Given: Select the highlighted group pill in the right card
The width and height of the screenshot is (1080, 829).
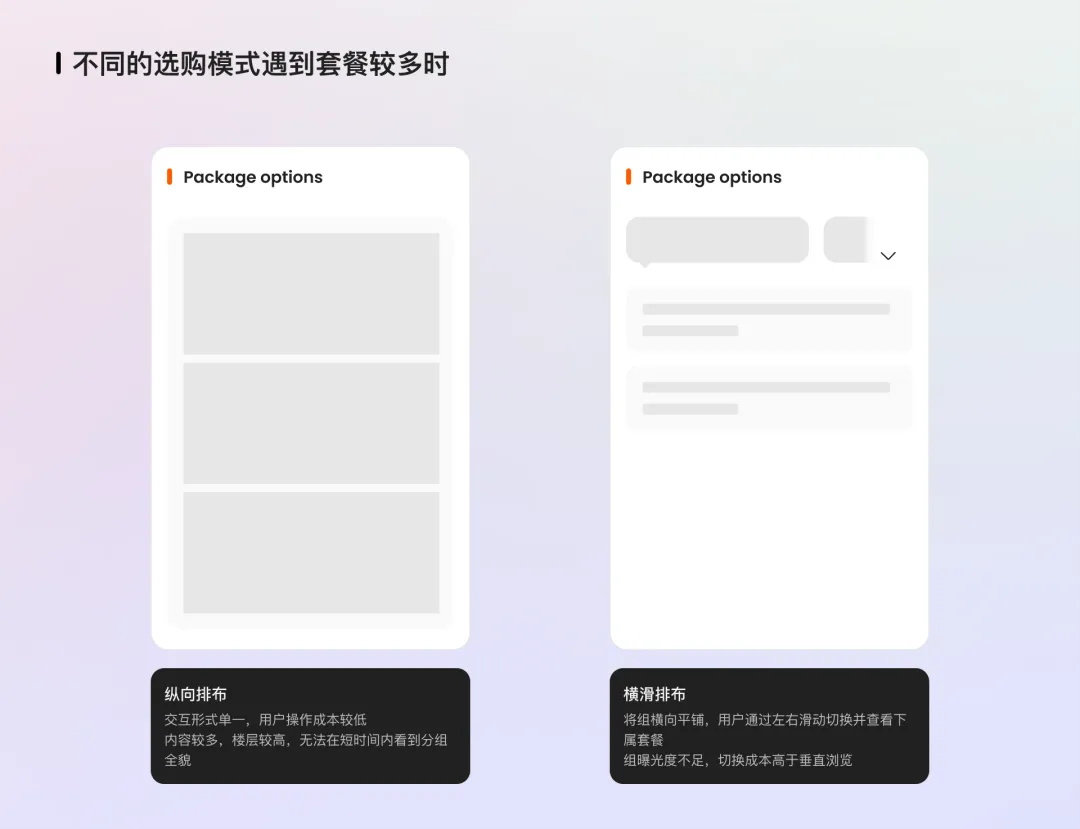Looking at the screenshot, I should (x=716, y=240).
